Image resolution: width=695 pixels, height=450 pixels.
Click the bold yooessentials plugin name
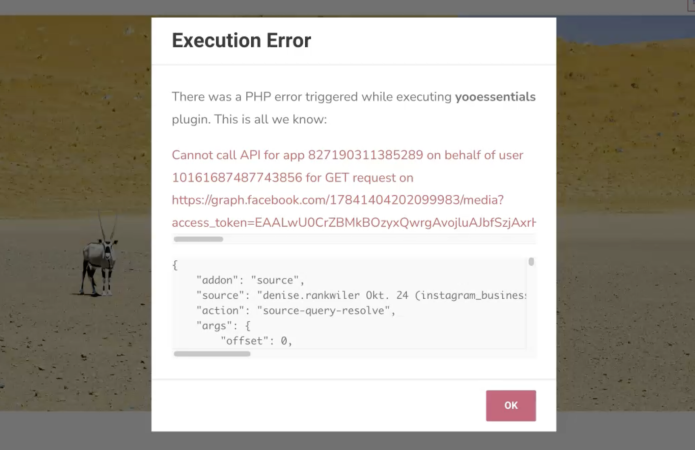(x=495, y=97)
